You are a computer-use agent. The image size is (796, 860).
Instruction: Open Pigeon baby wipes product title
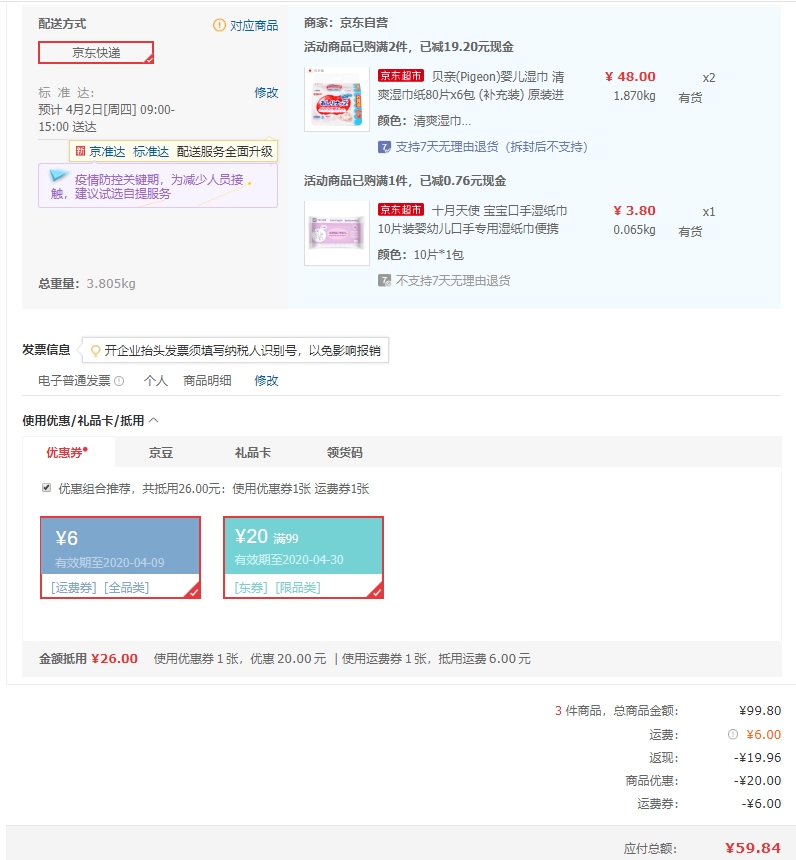[x=471, y=86]
